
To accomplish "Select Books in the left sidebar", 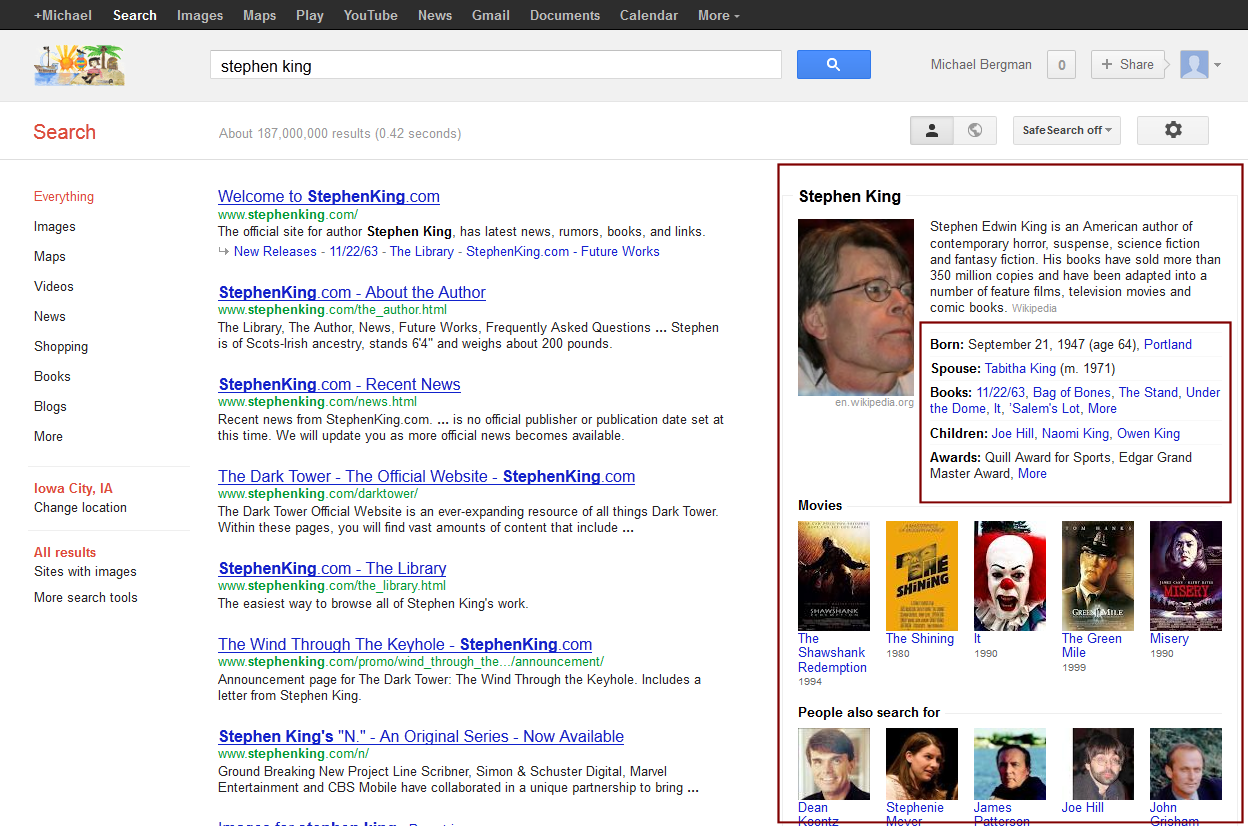I will click(x=52, y=377).
